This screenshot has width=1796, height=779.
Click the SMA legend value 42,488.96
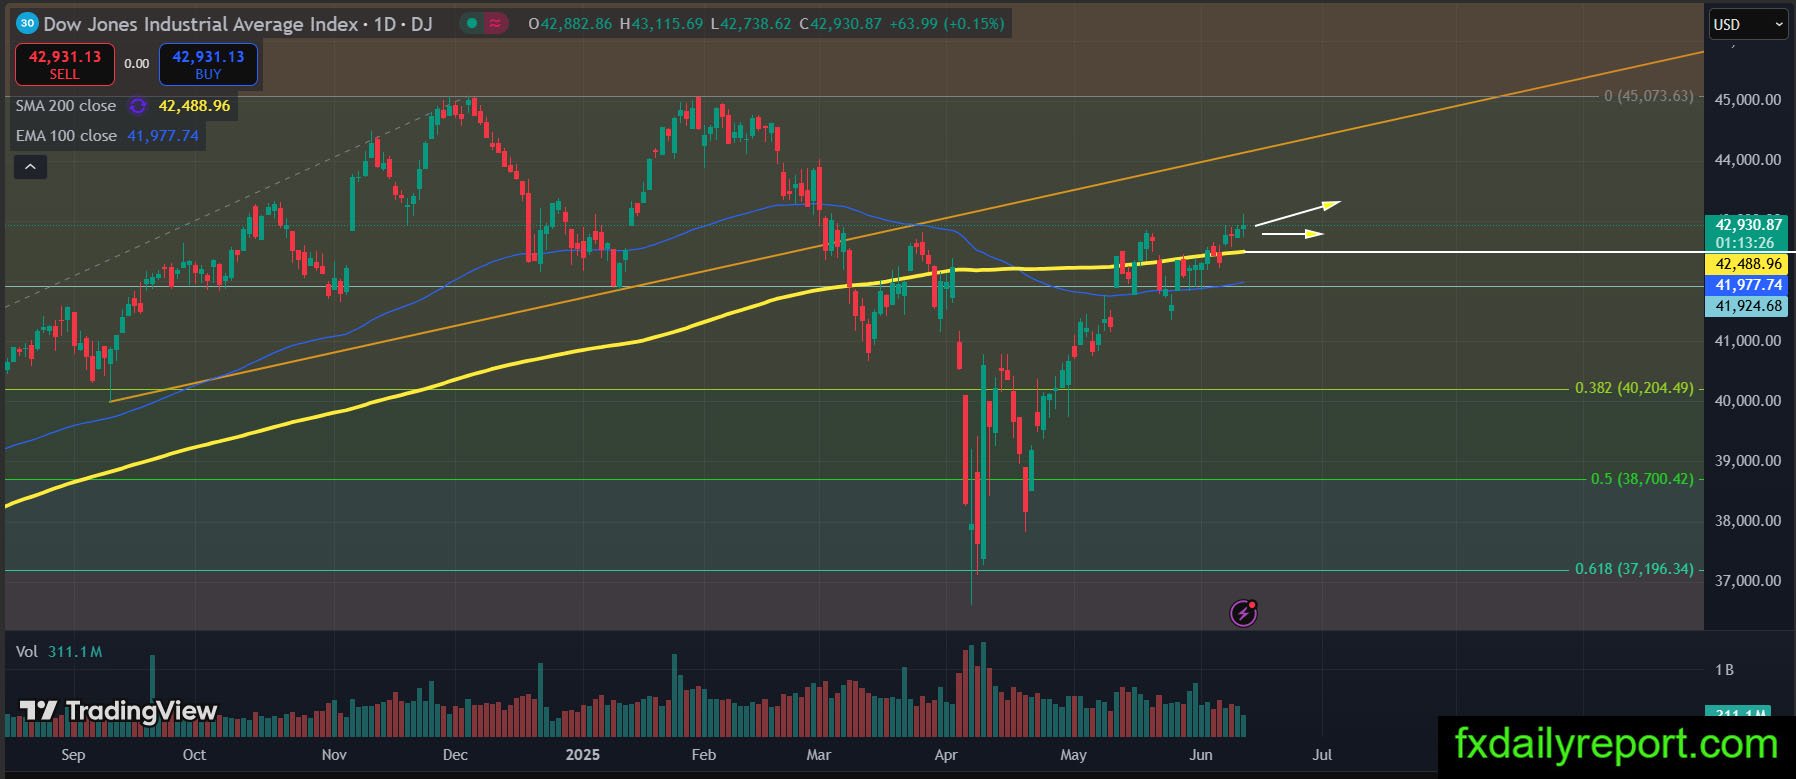pyautogui.click(x=194, y=106)
